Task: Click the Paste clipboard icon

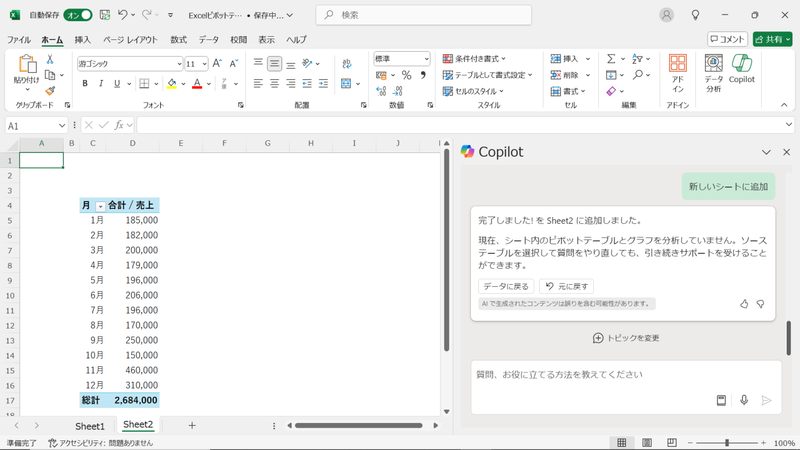Action: 27,65
